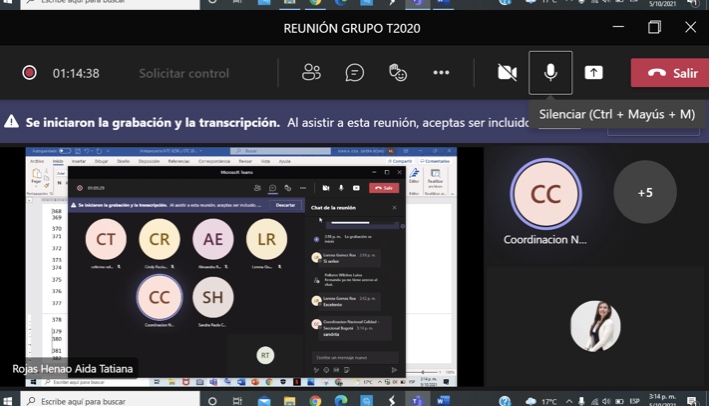Viewport: 713px width, 406px height.
Task: Switch to Microsoft Teams in the taskbar
Action: coord(417,401)
